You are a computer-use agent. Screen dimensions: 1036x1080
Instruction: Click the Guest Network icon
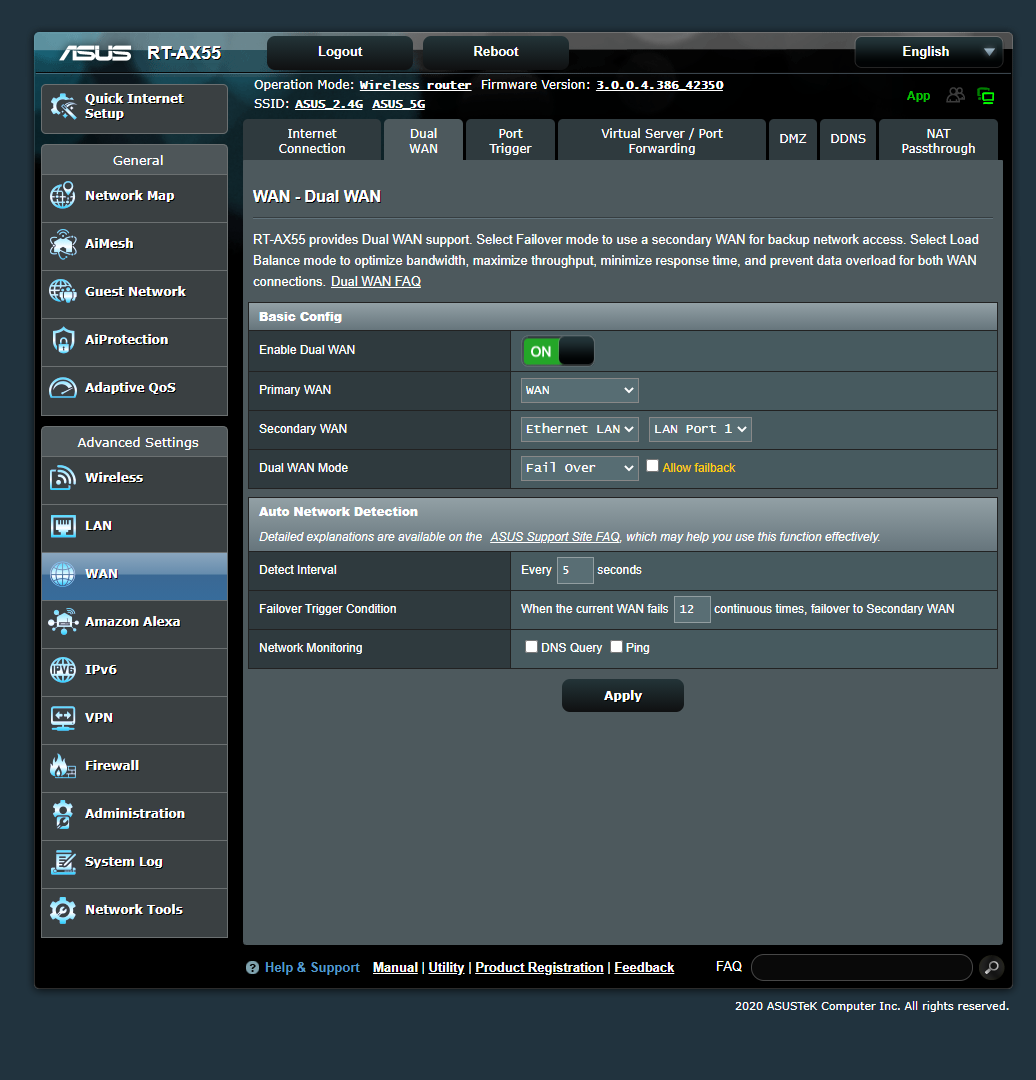63,291
